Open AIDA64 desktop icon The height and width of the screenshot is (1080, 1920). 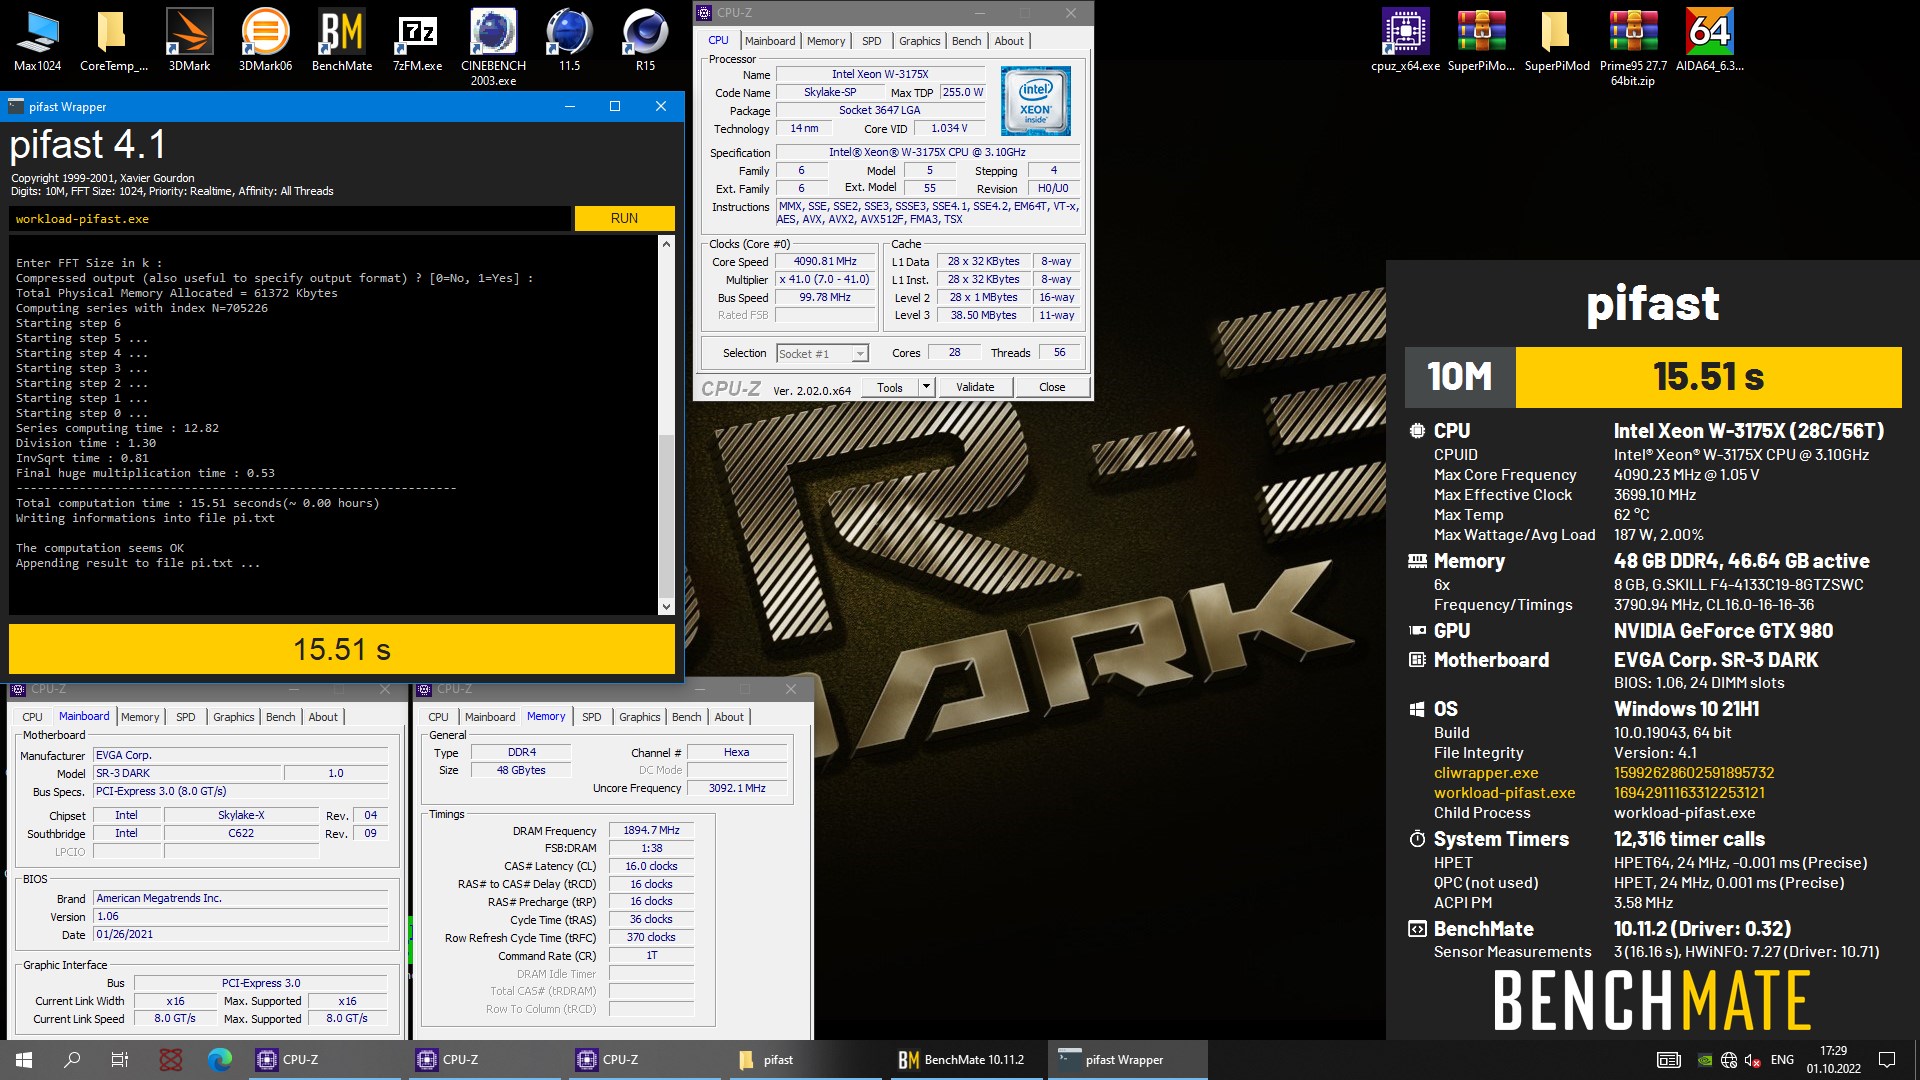(x=1709, y=41)
